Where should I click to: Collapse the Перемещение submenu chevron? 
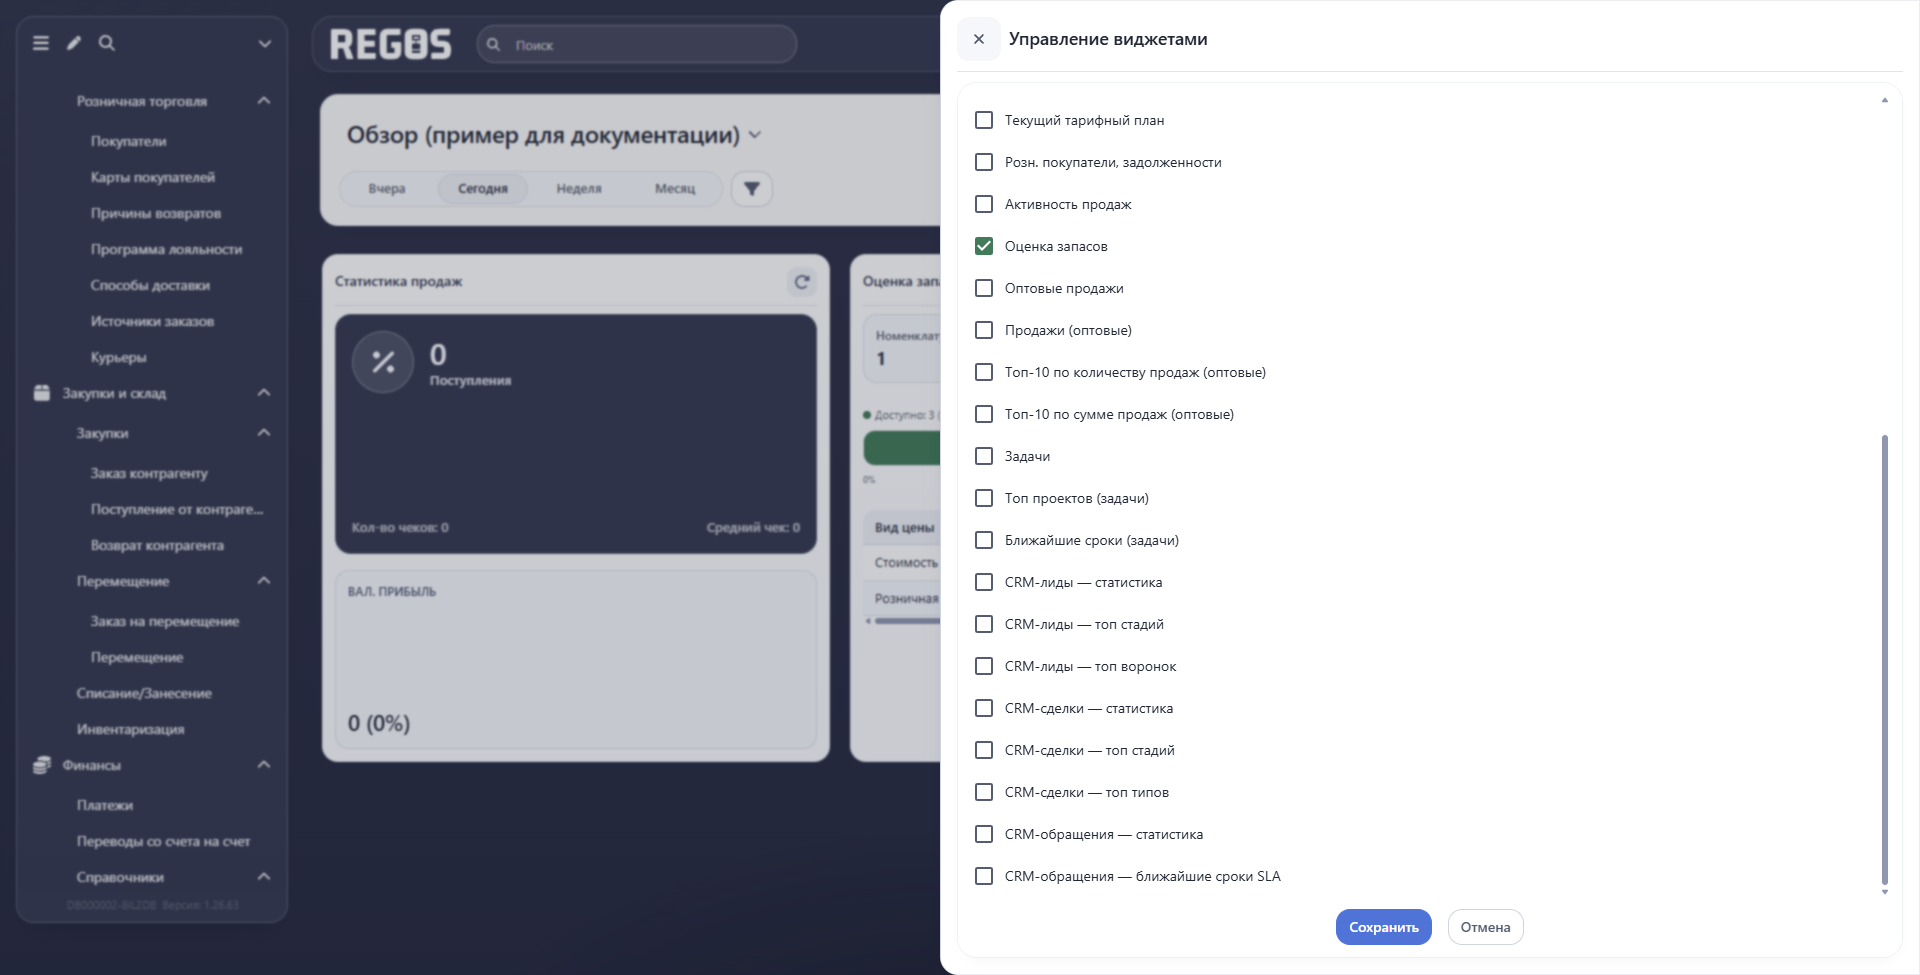[264, 581]
